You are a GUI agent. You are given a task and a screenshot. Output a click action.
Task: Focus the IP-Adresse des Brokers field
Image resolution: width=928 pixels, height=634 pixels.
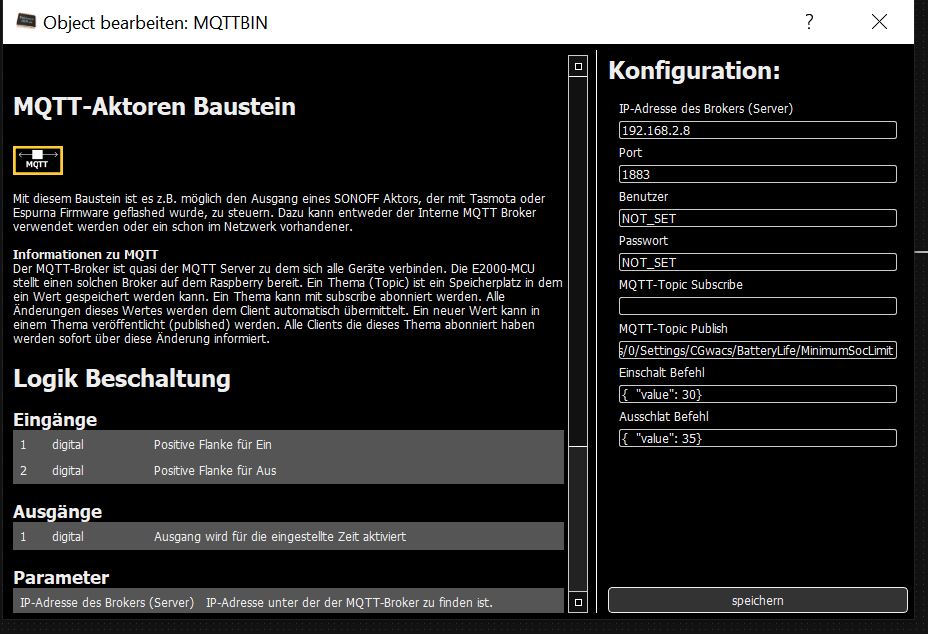tap(757, 130)
